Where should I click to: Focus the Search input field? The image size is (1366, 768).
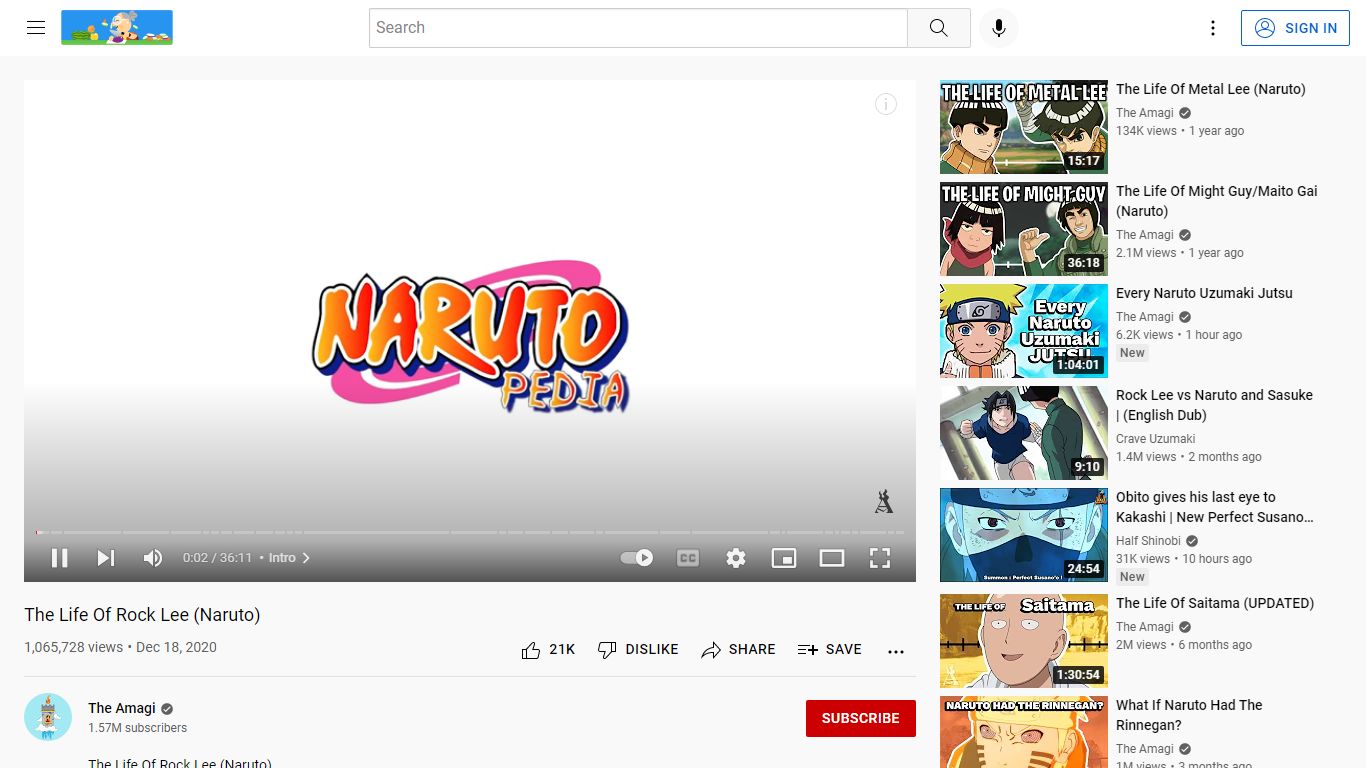click(x=638, y=28)
